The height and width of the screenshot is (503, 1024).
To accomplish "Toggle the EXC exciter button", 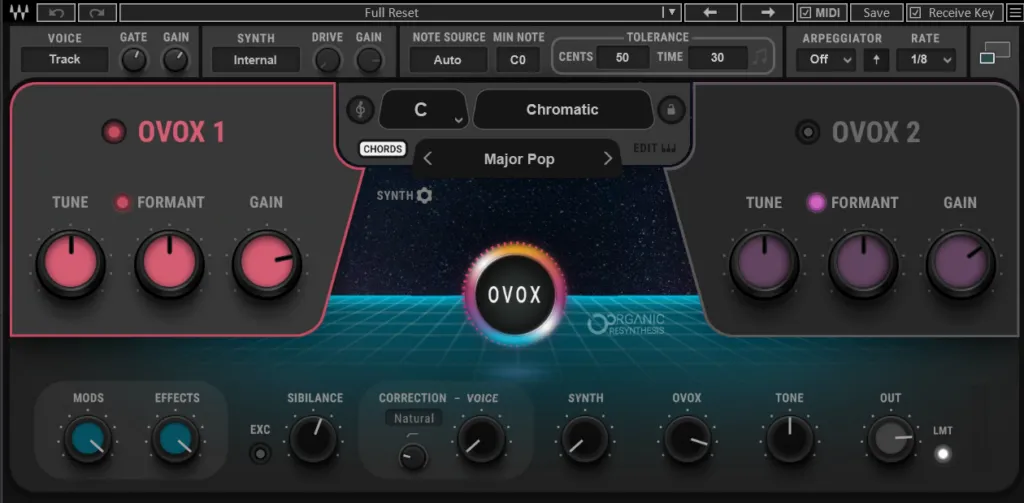I will tap(261, 453).
